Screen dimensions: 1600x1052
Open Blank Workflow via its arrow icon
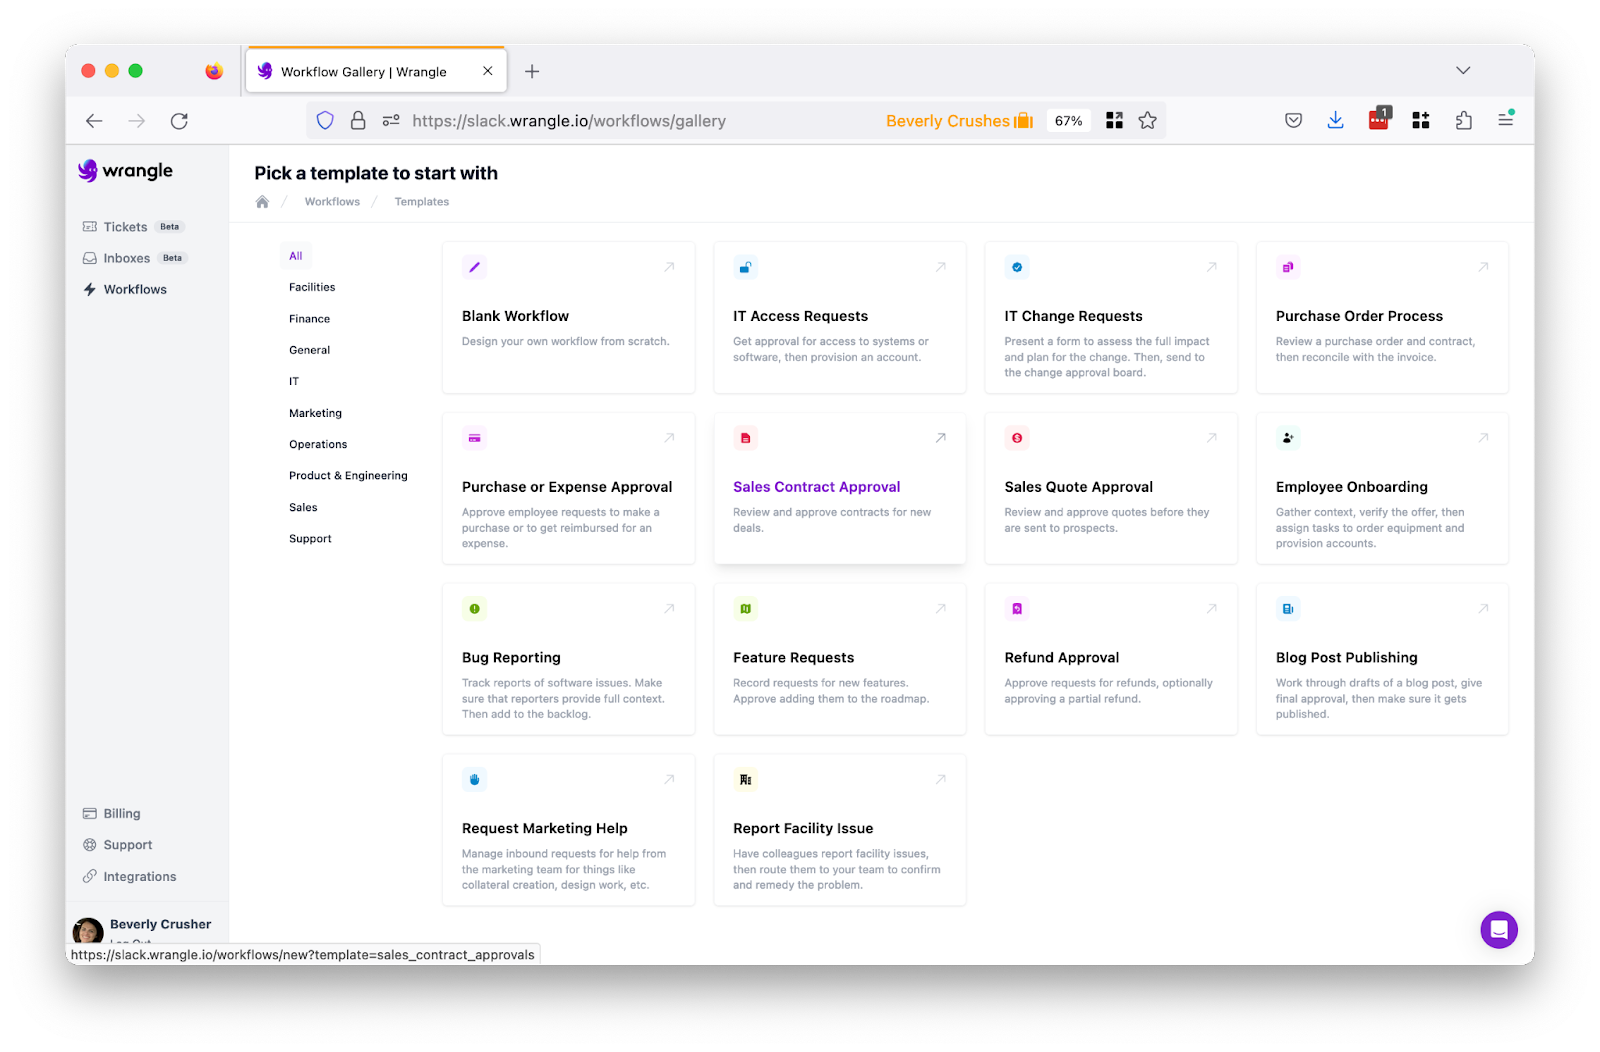pyautogui.click(x=669, y=267)
